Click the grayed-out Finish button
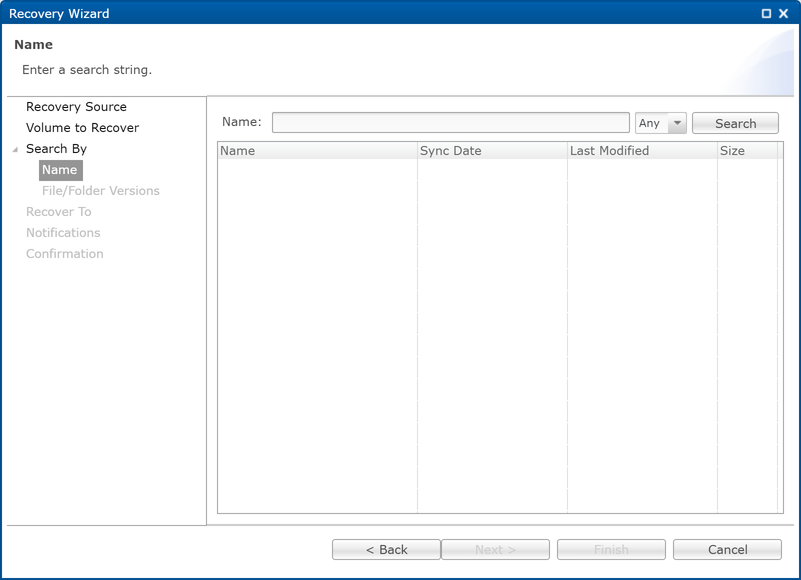Viewport: 801px width, 580px height. pyautogui.click(x=611, y=549)
